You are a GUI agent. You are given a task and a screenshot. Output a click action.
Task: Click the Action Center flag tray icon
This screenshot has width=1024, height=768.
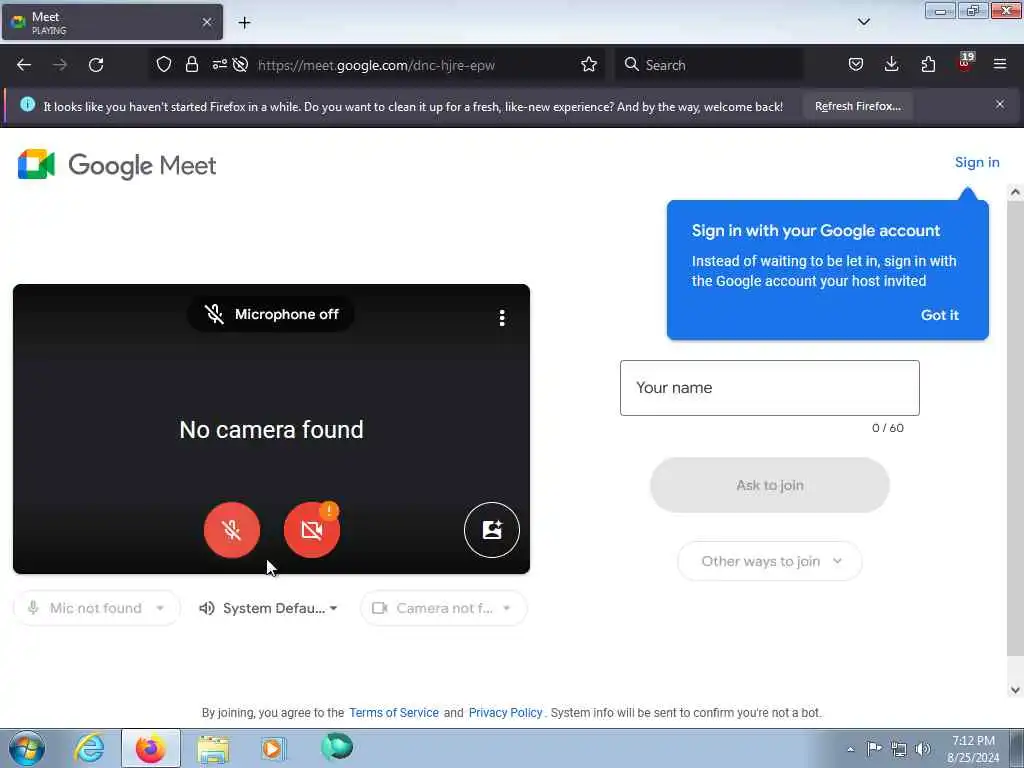tap(874, 748)
